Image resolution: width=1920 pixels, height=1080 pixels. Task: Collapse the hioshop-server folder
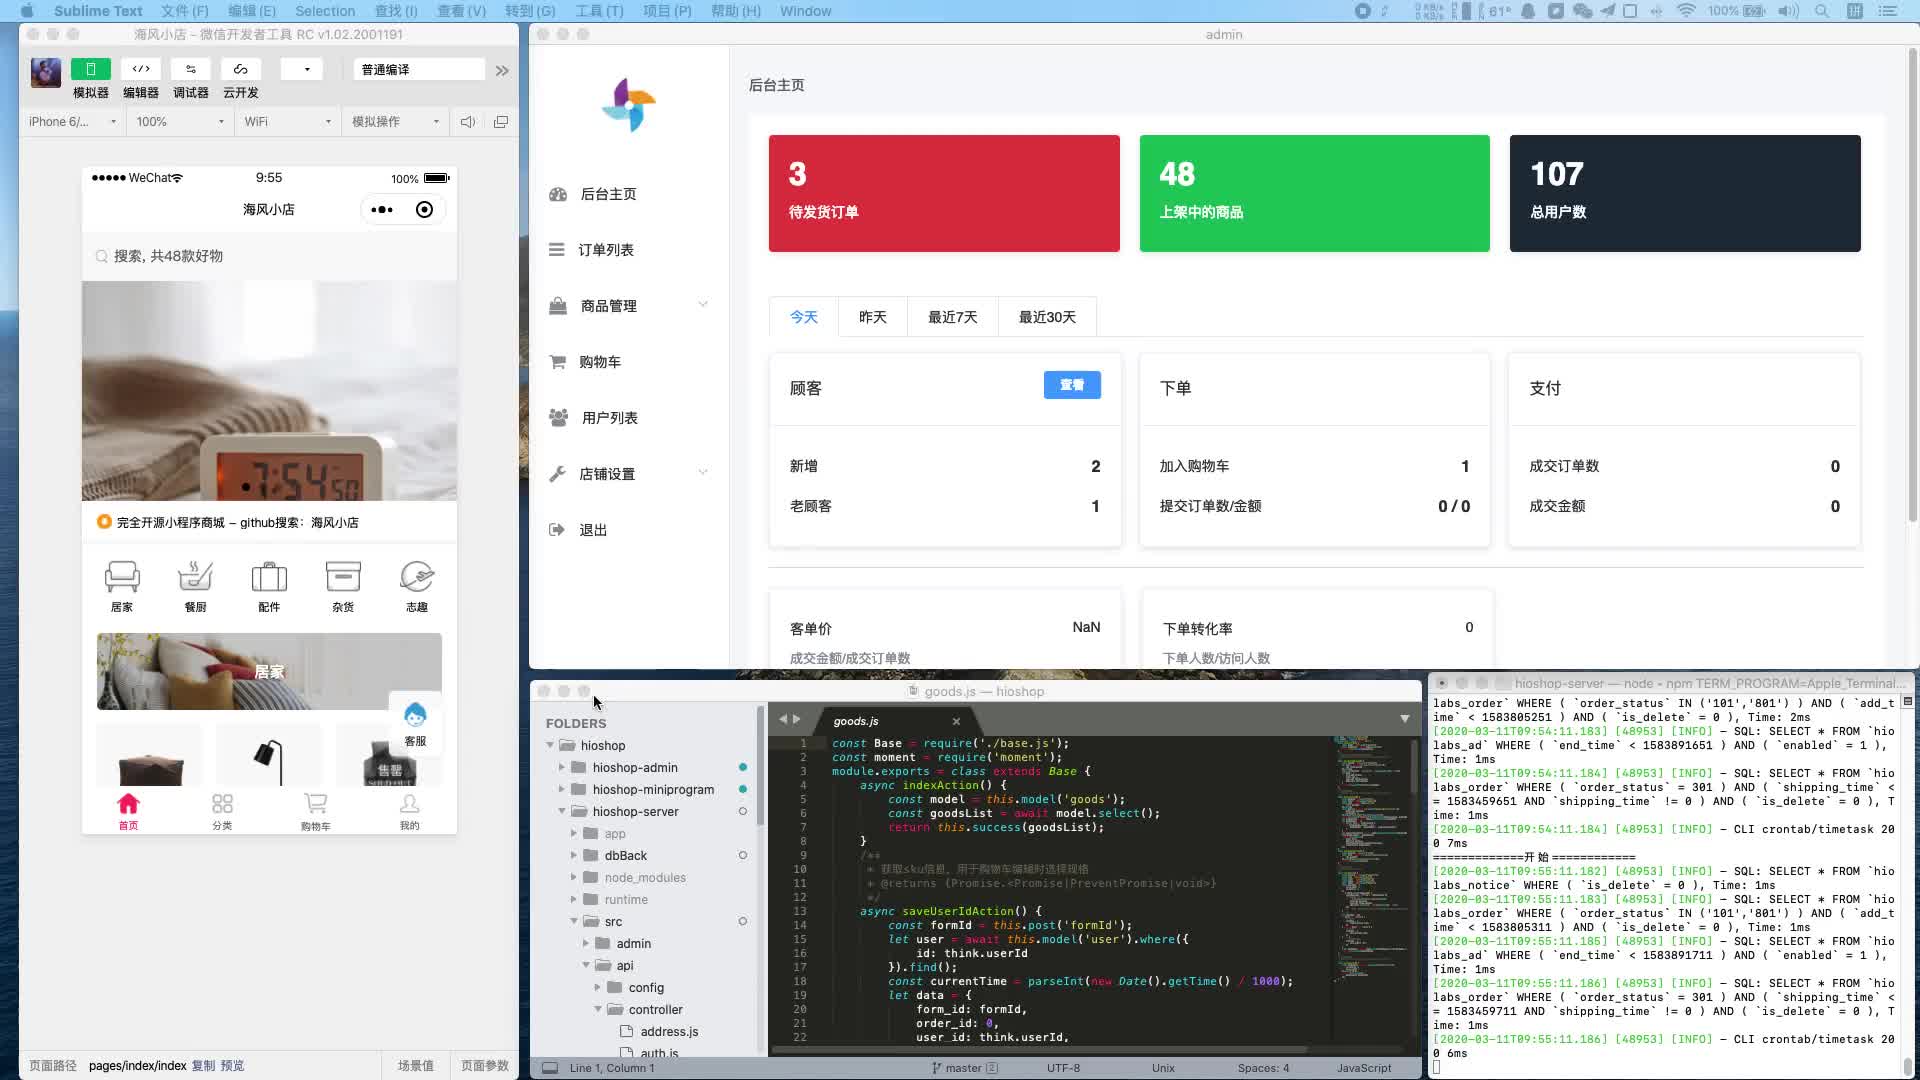tap(562, 811)
